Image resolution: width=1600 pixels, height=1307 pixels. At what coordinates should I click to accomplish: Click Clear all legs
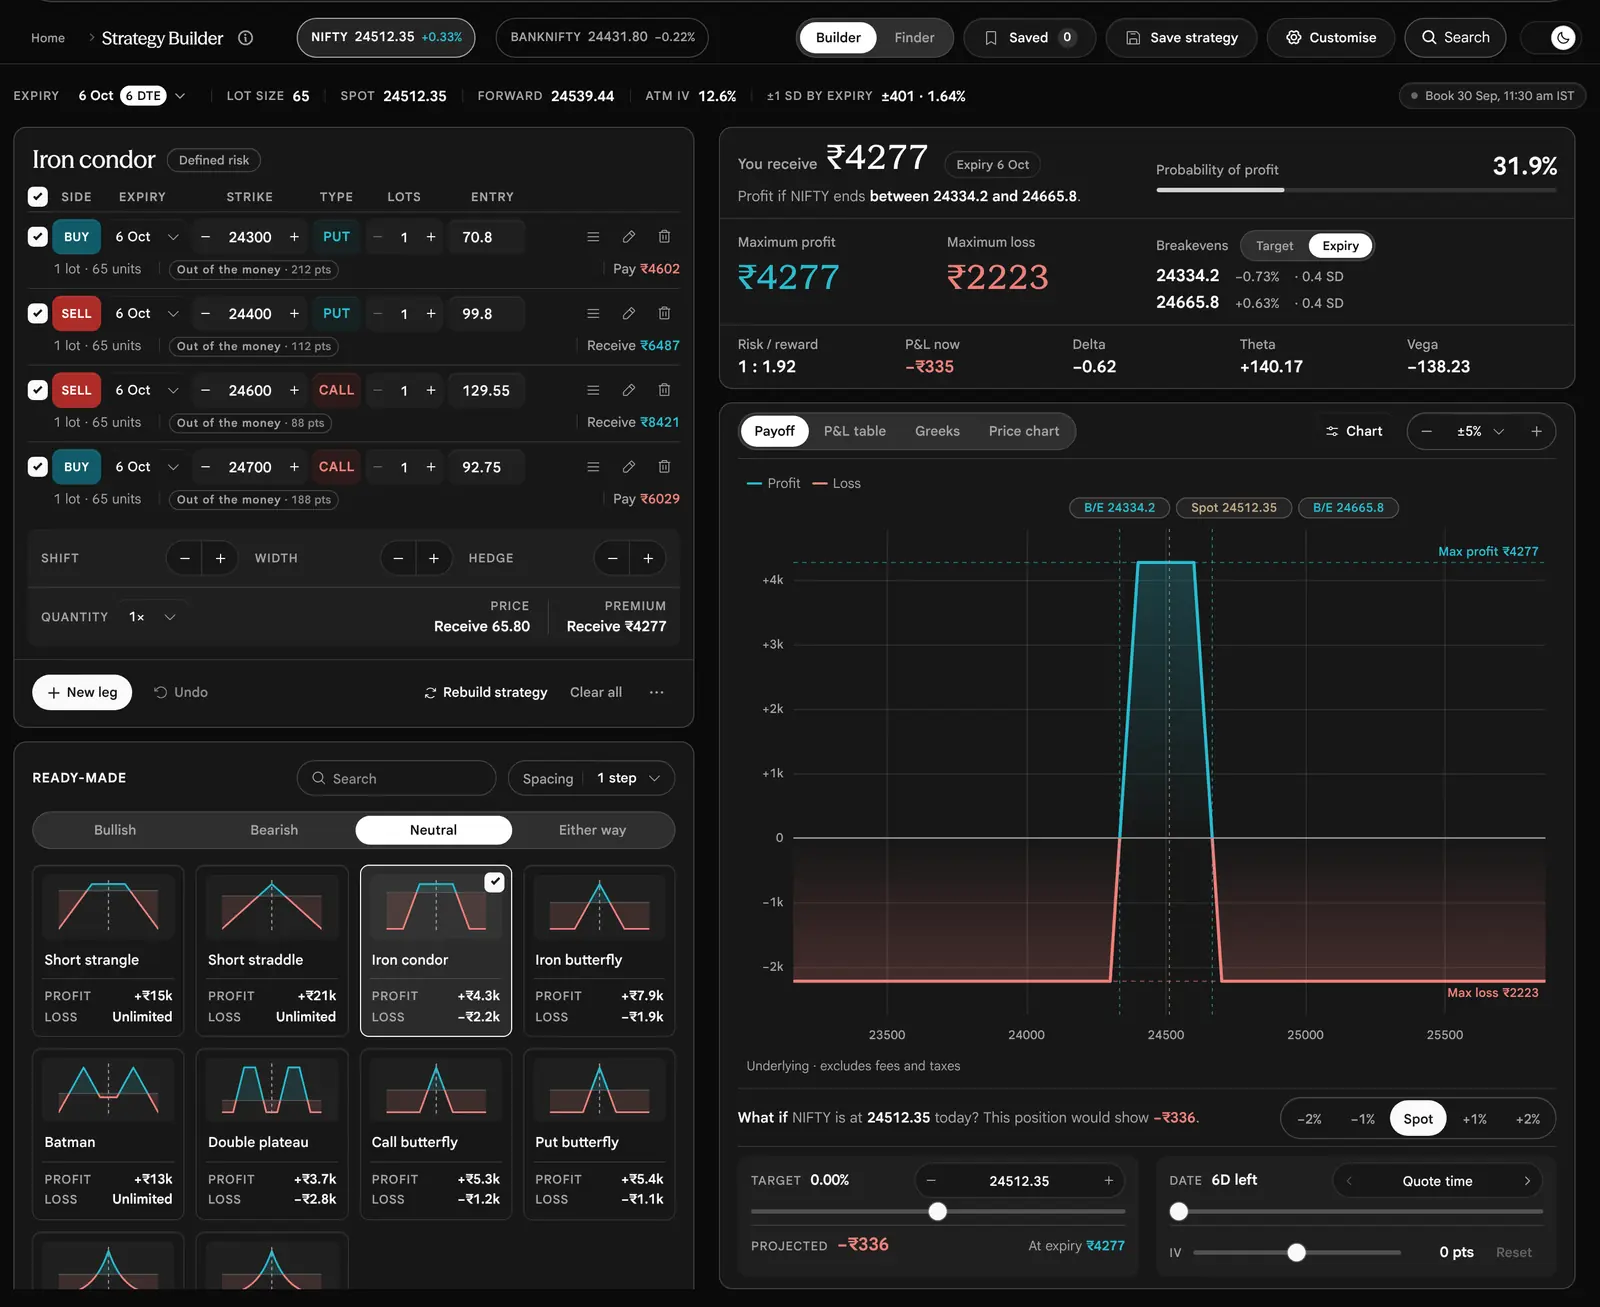coord(596,692)
